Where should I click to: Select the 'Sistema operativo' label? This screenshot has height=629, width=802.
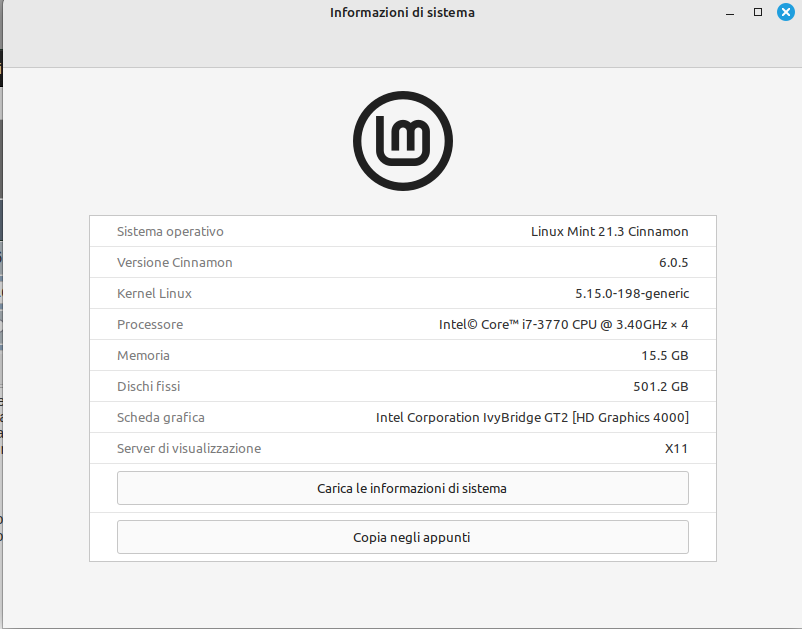170,232
